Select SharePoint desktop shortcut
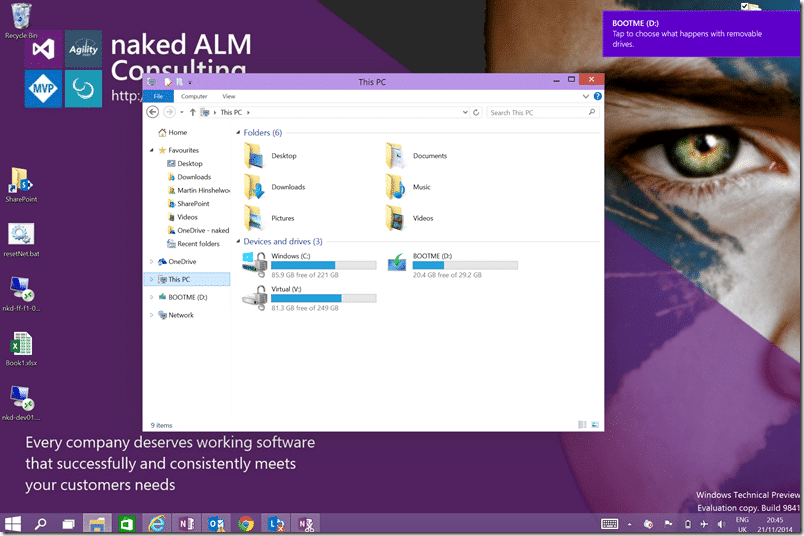The height and width of the screenshot is (536, 804). [21, 185]
